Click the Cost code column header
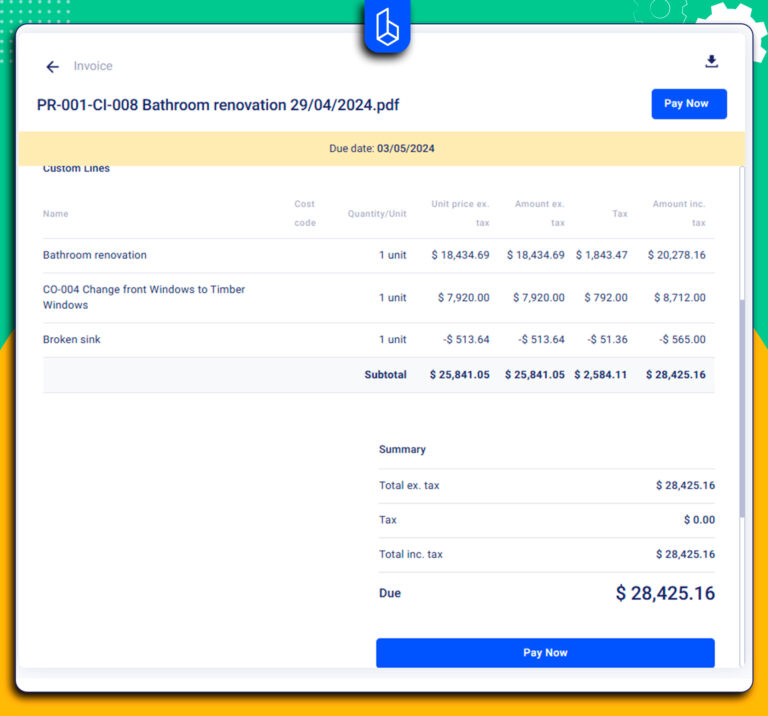This screenshot has width=768, height=716. [x=305, y=213]
